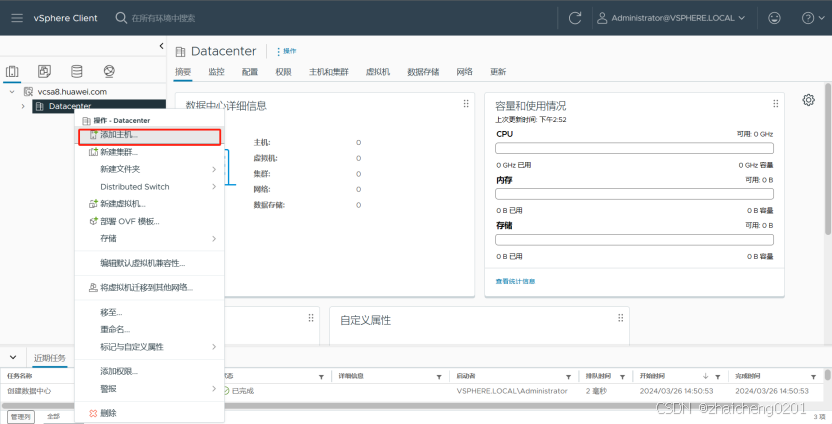Image resolution: width=832 pixels, height=424 pixels.
Task: Open the summary page settings gear
Action: click(808, 100)
